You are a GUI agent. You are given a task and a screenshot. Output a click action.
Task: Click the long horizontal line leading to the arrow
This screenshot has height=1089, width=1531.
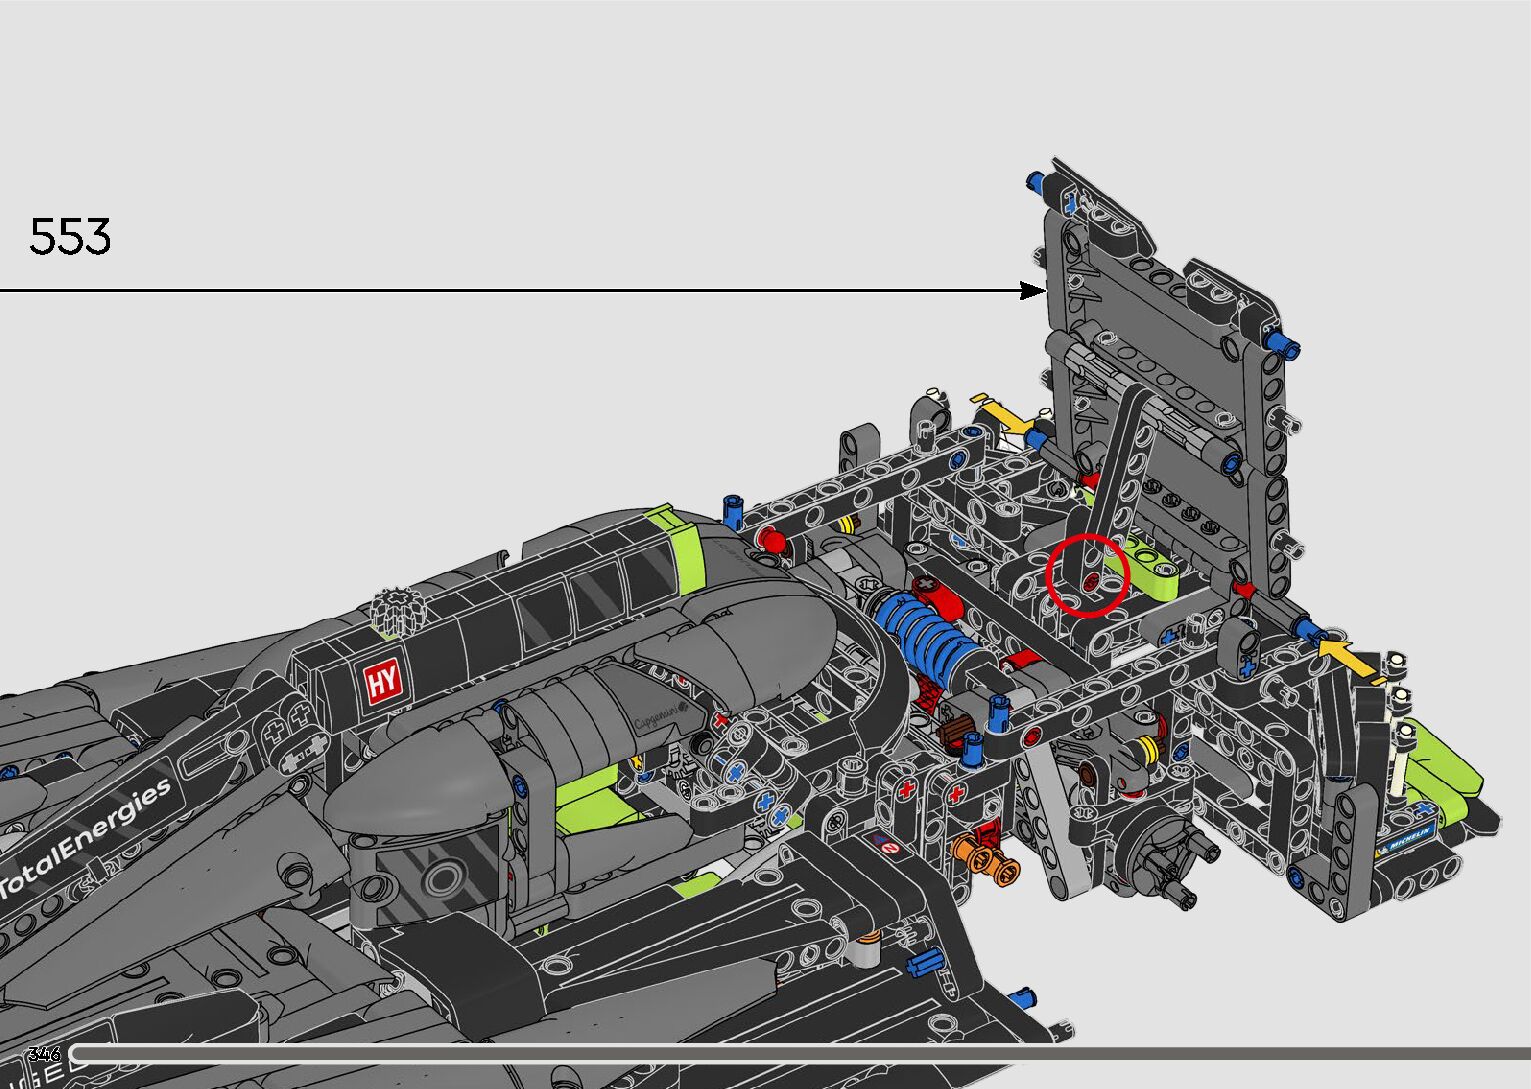coord(500,290)
